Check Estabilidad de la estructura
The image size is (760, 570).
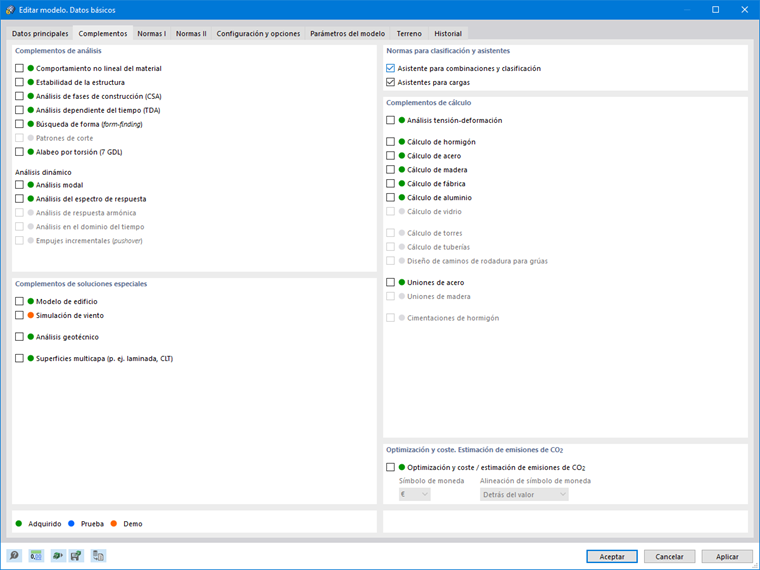pyautogui.click(x=19, y=82)
